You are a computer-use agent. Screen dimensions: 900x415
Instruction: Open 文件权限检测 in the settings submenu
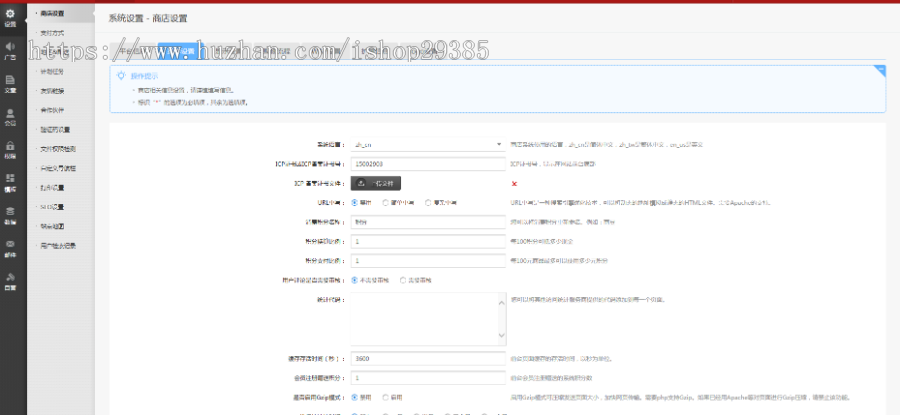pos(58,149)
